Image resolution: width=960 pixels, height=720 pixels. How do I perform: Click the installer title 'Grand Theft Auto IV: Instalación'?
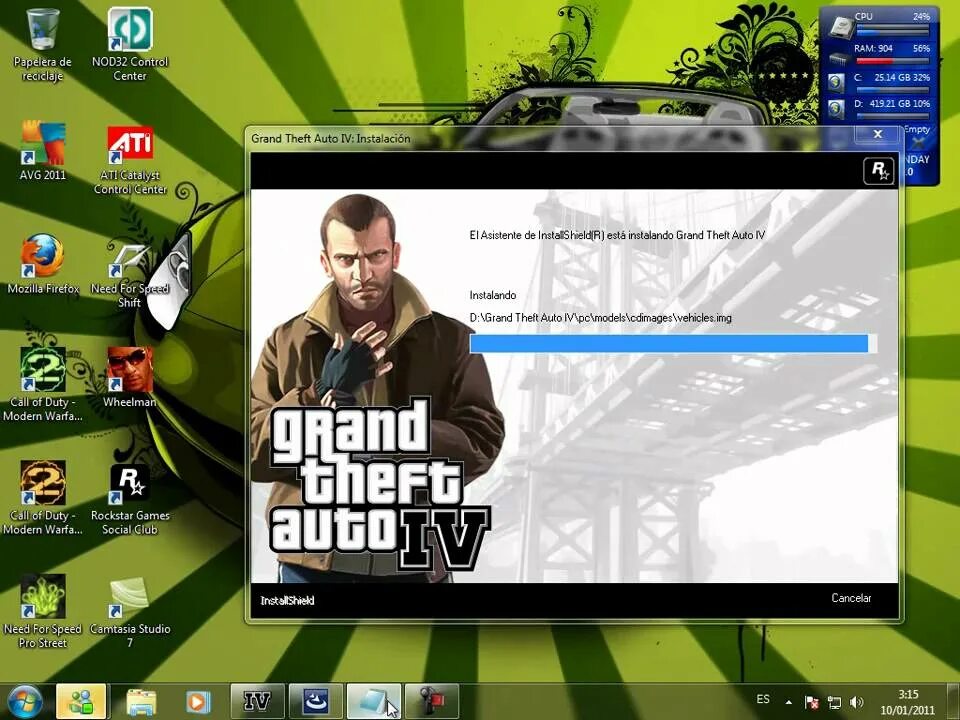[331, 139]
